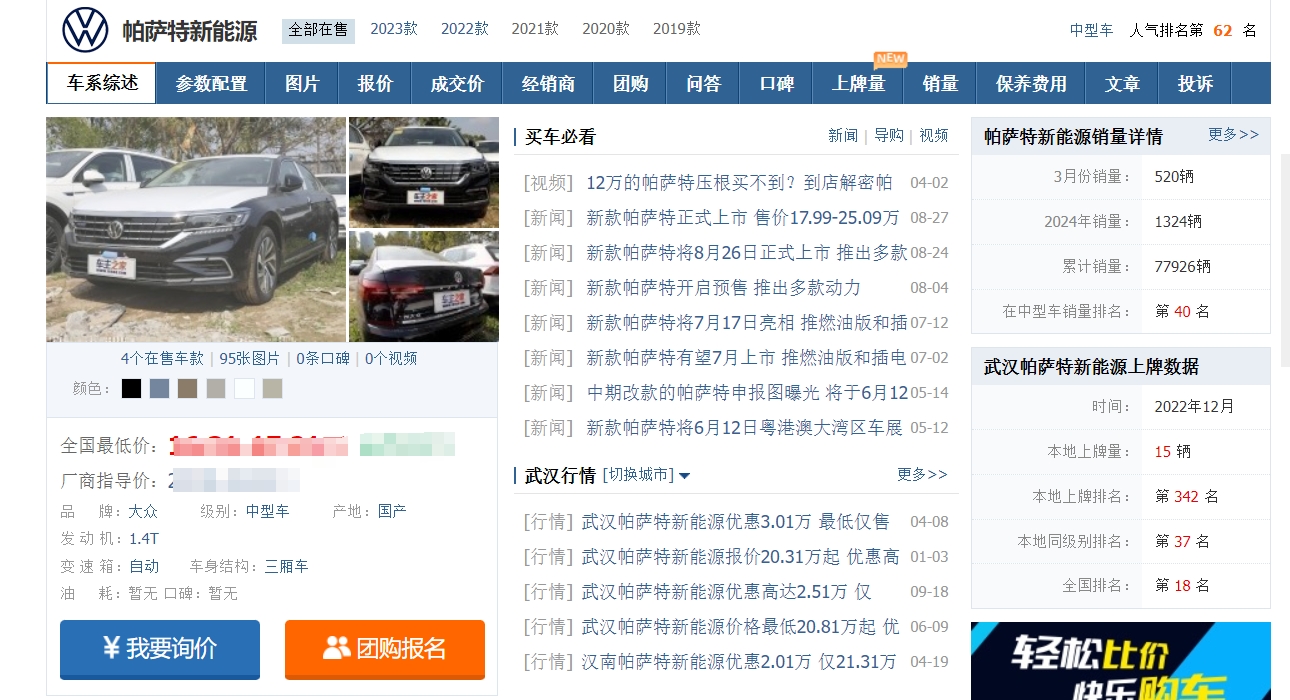Click the 导购 filter in 买车必看
The height and width of the screenshot is (700, 1290).
coord(889,135)
